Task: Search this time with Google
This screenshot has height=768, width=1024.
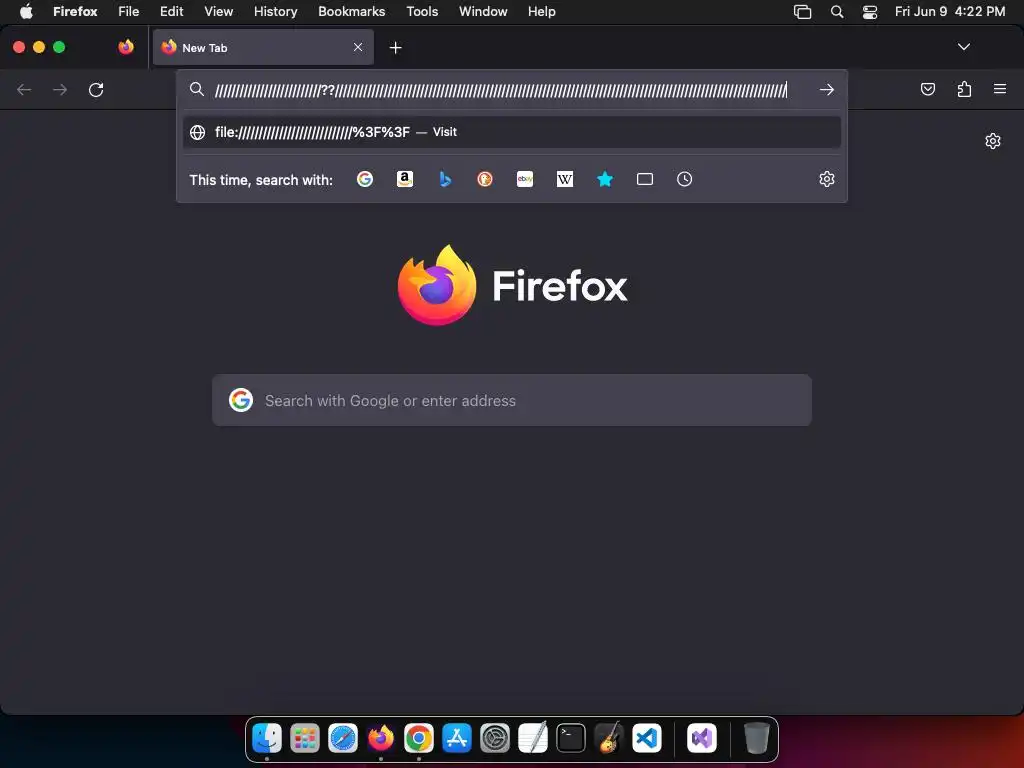Action: tap(365, 179)
